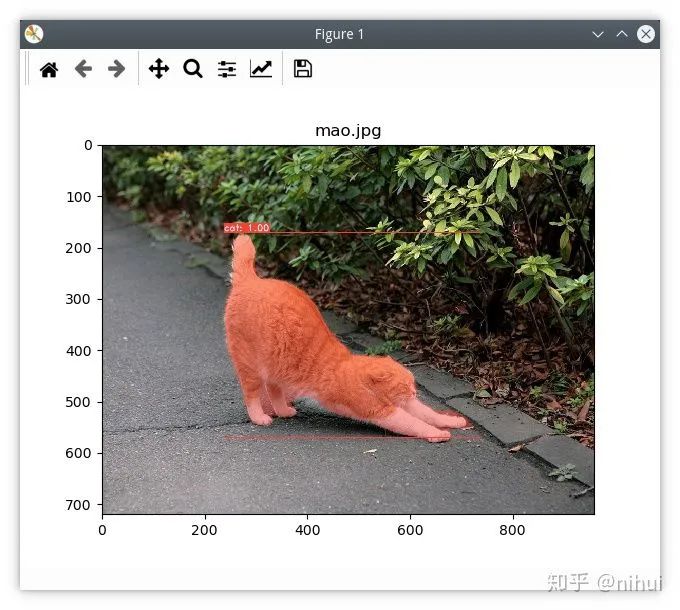This screenshot has width=680, height=610.
Task: Save the figure with the floppy icon
Action: pos(303,69)
